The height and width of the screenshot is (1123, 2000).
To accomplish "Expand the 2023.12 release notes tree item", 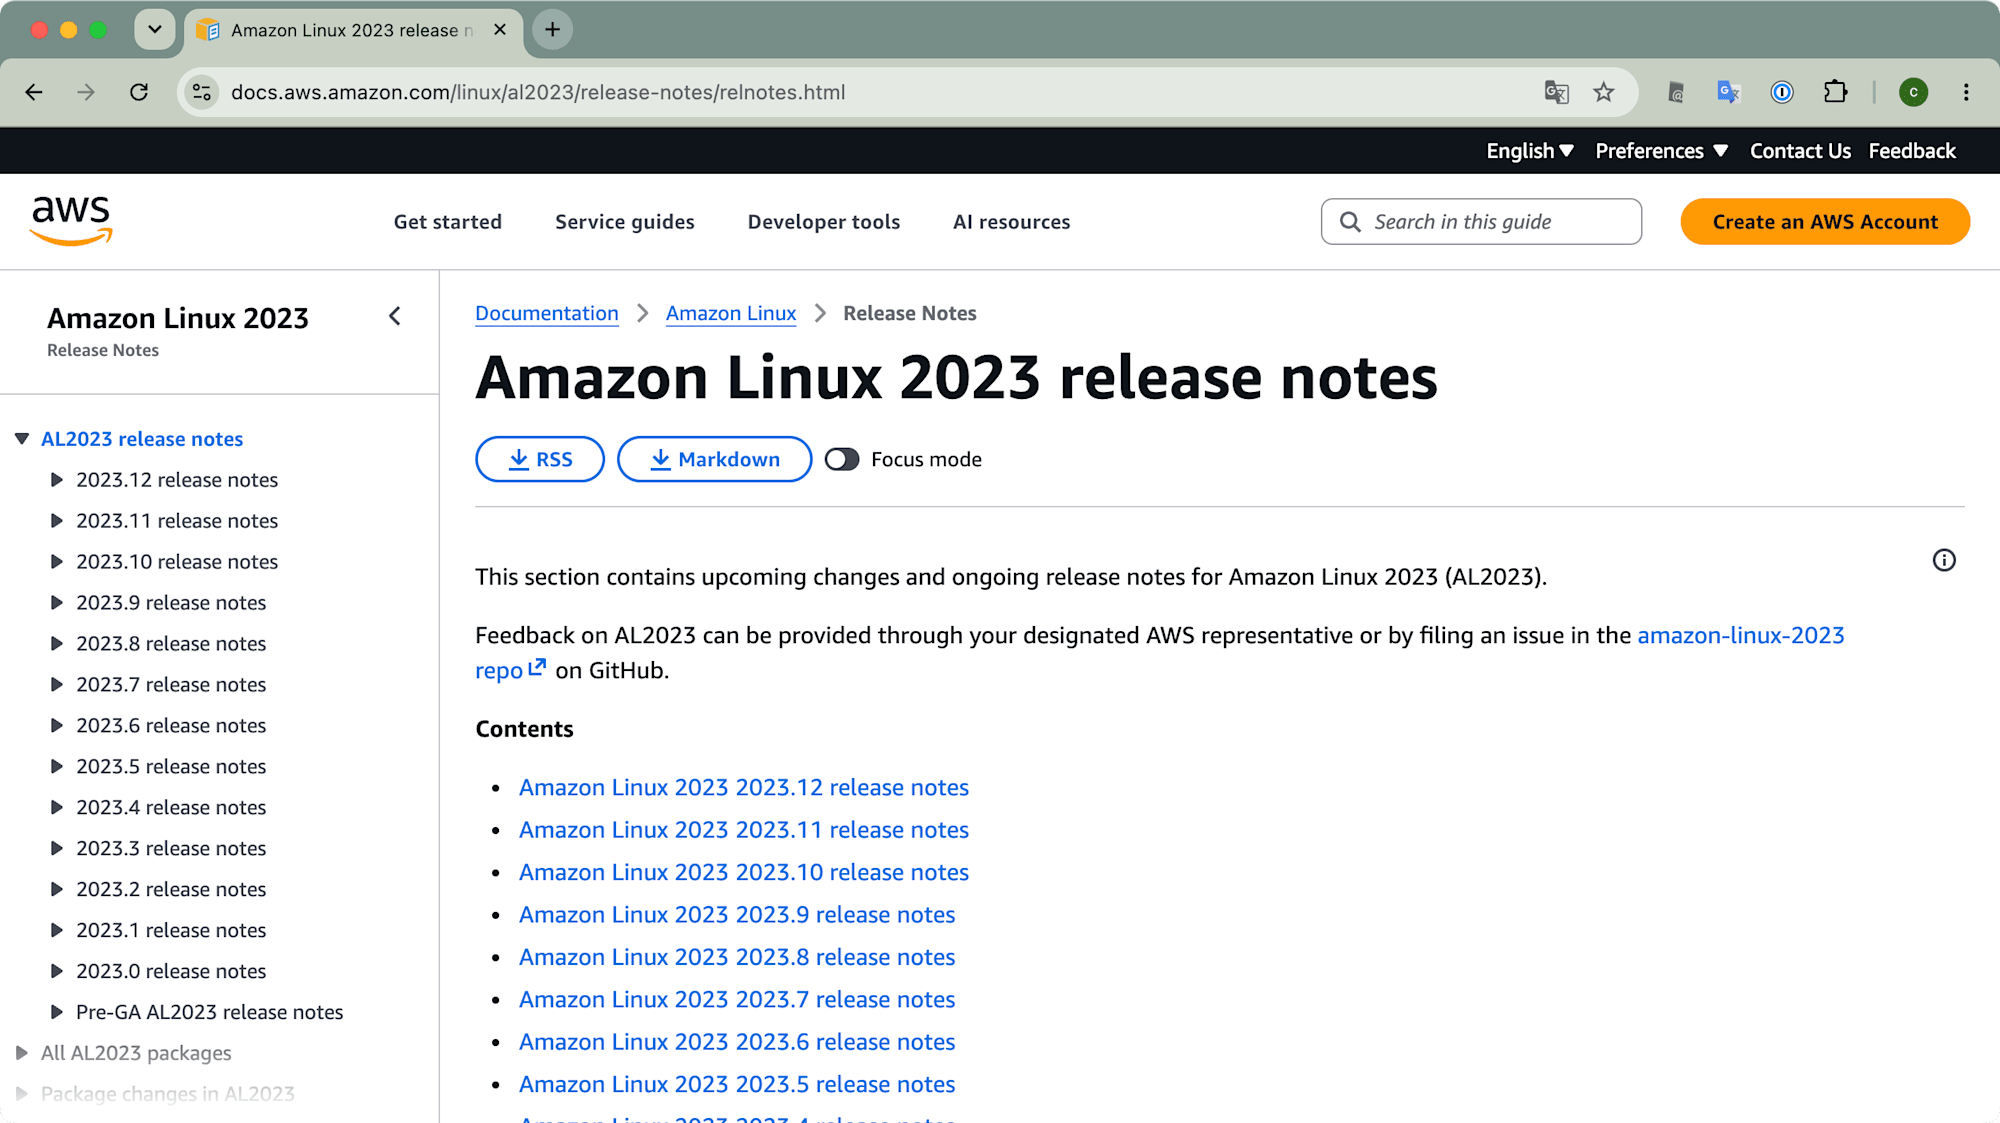I will (57, 480).
